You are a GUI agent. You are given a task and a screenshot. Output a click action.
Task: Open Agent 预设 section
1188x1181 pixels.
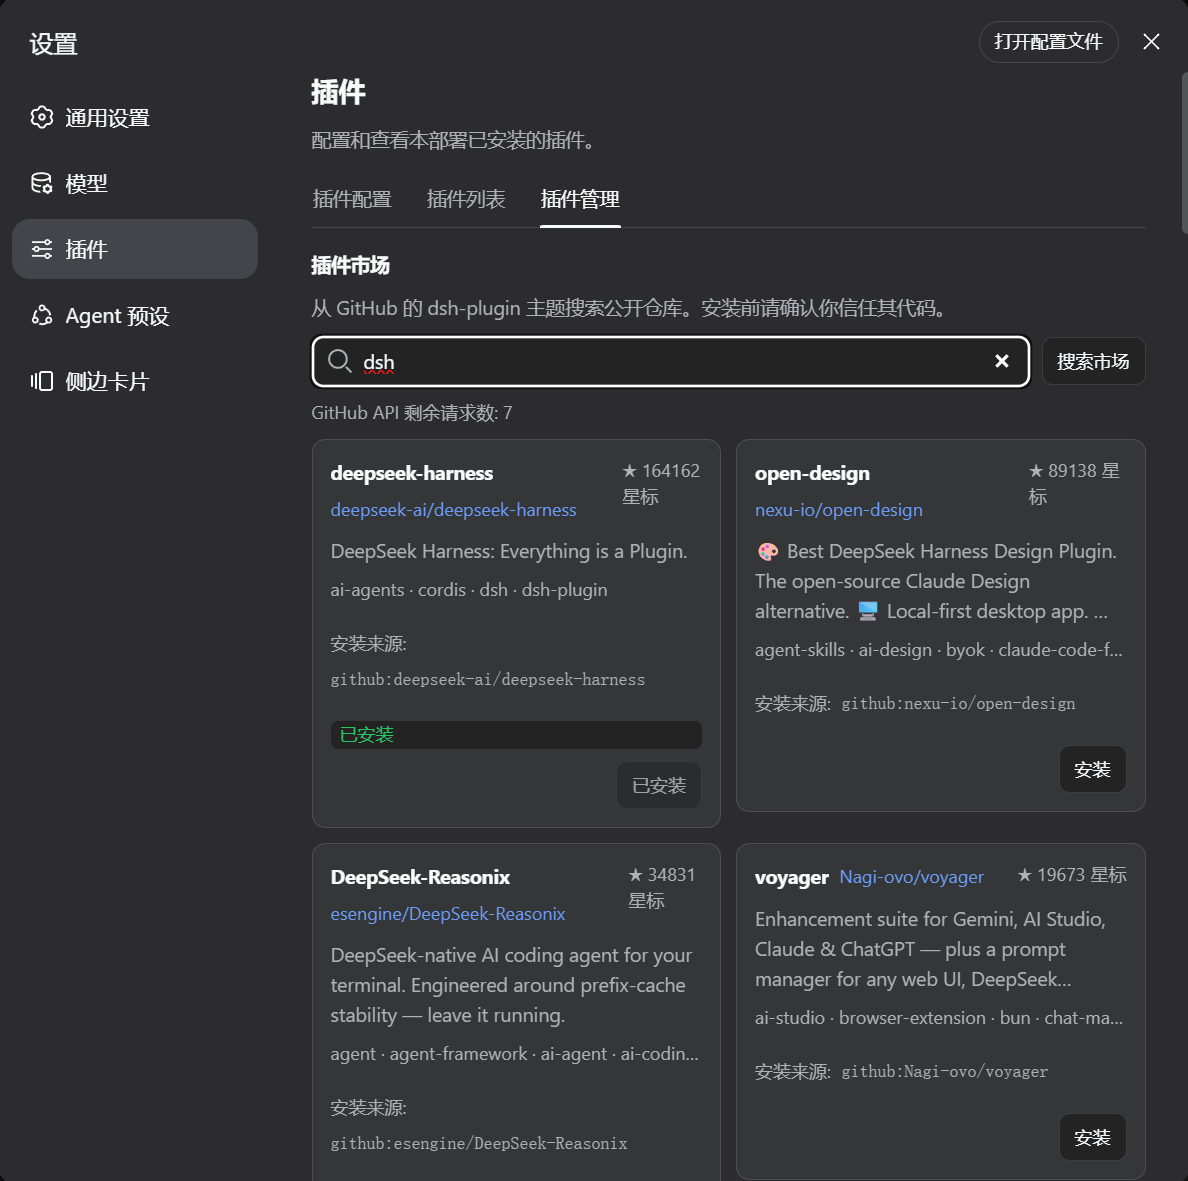click(135, 315)
